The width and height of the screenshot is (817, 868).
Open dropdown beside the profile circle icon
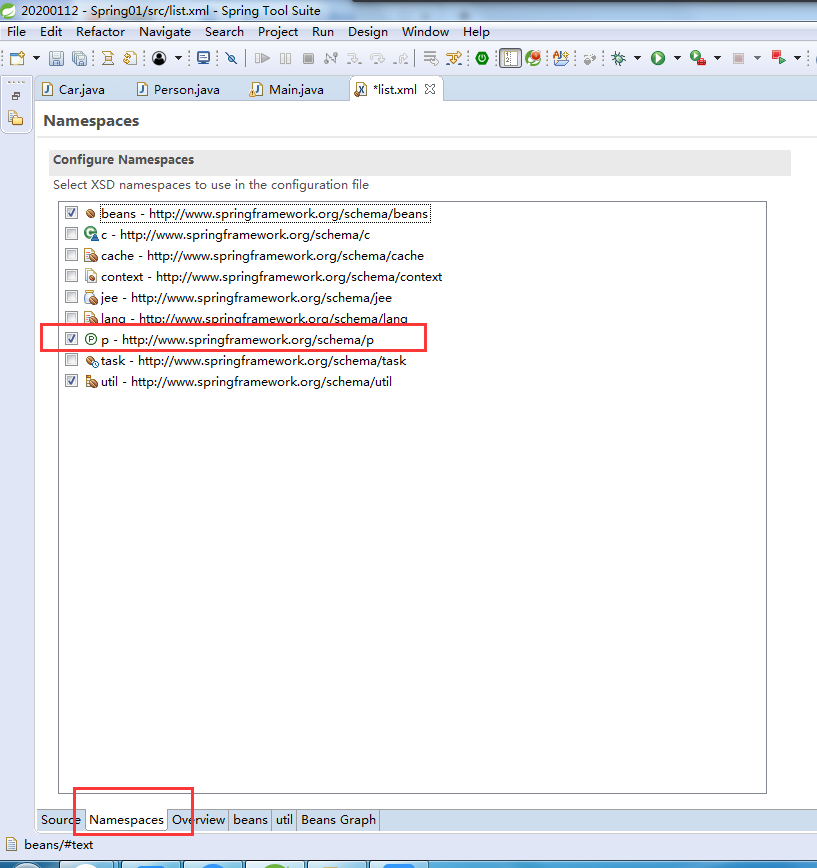click(178, 58)
